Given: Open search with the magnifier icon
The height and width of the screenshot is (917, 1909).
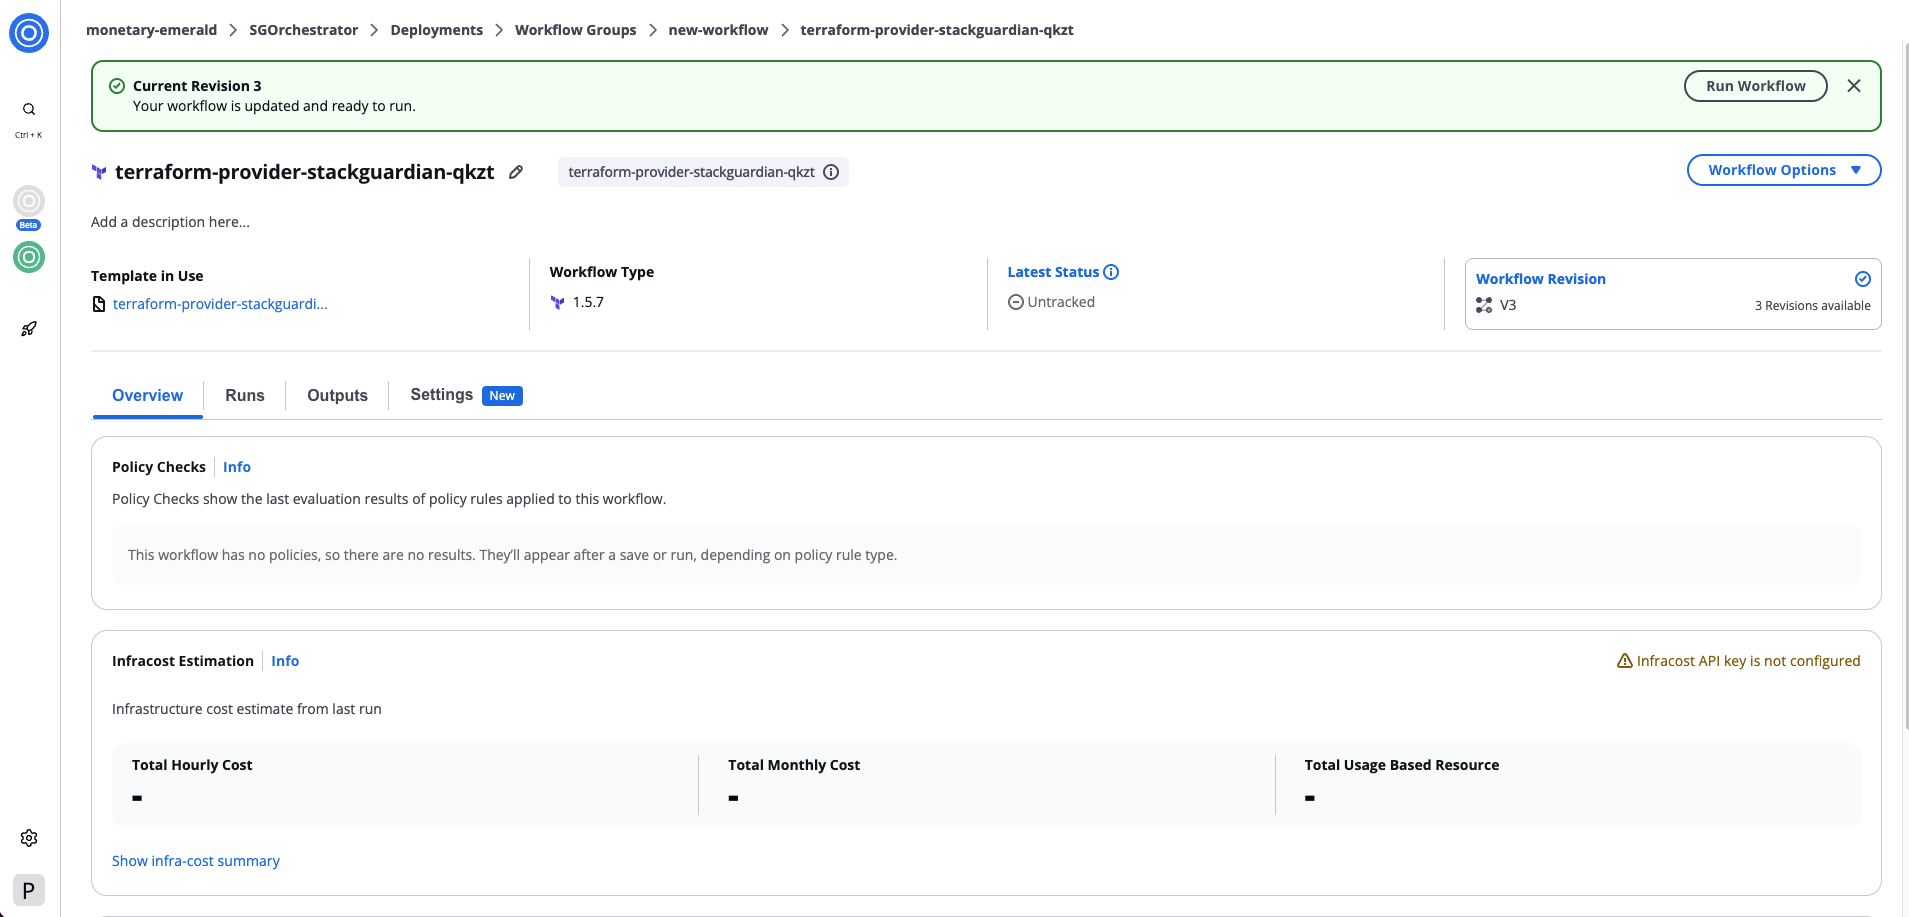Looking at the screenshot, I should (29, 109).
